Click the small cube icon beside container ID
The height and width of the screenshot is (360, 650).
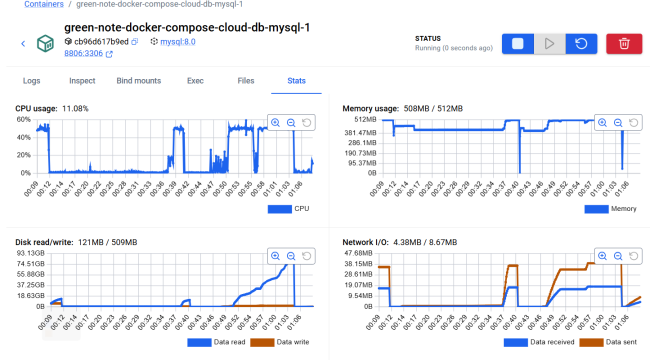(x=68, y=41)
